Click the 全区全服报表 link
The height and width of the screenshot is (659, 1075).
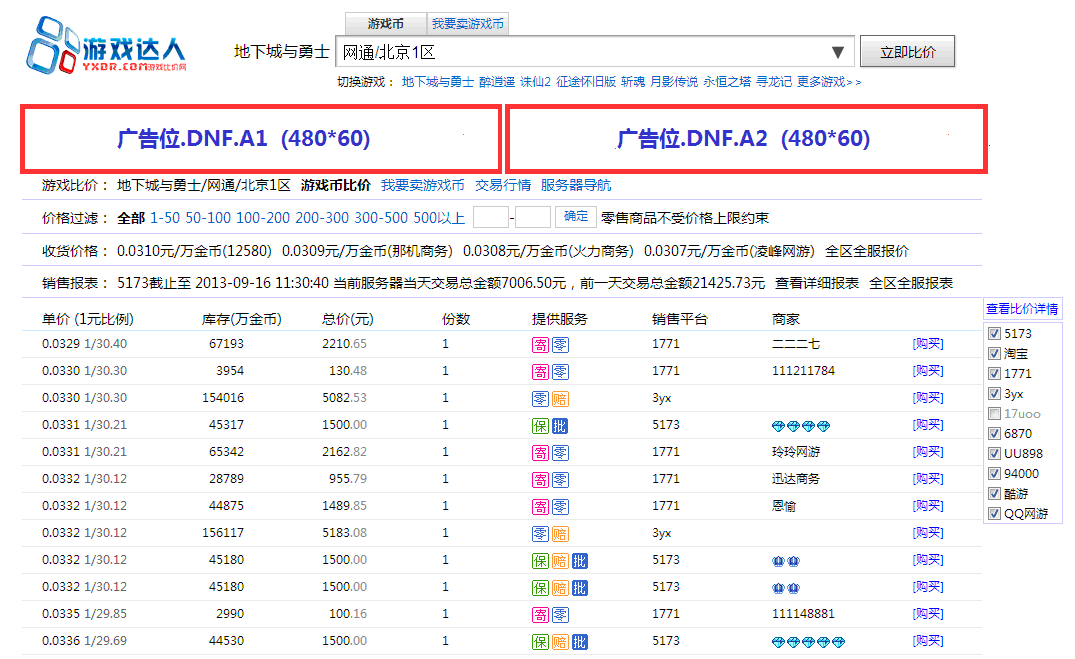[x=911, y=283]
